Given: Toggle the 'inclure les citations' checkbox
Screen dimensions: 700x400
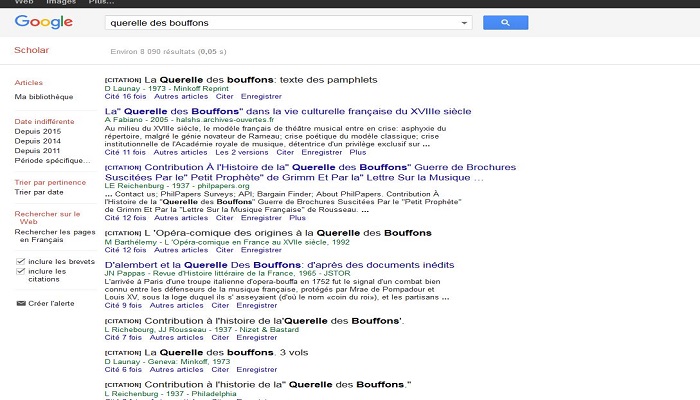Looking at the screenshot, I should click(x=21, y=270).
